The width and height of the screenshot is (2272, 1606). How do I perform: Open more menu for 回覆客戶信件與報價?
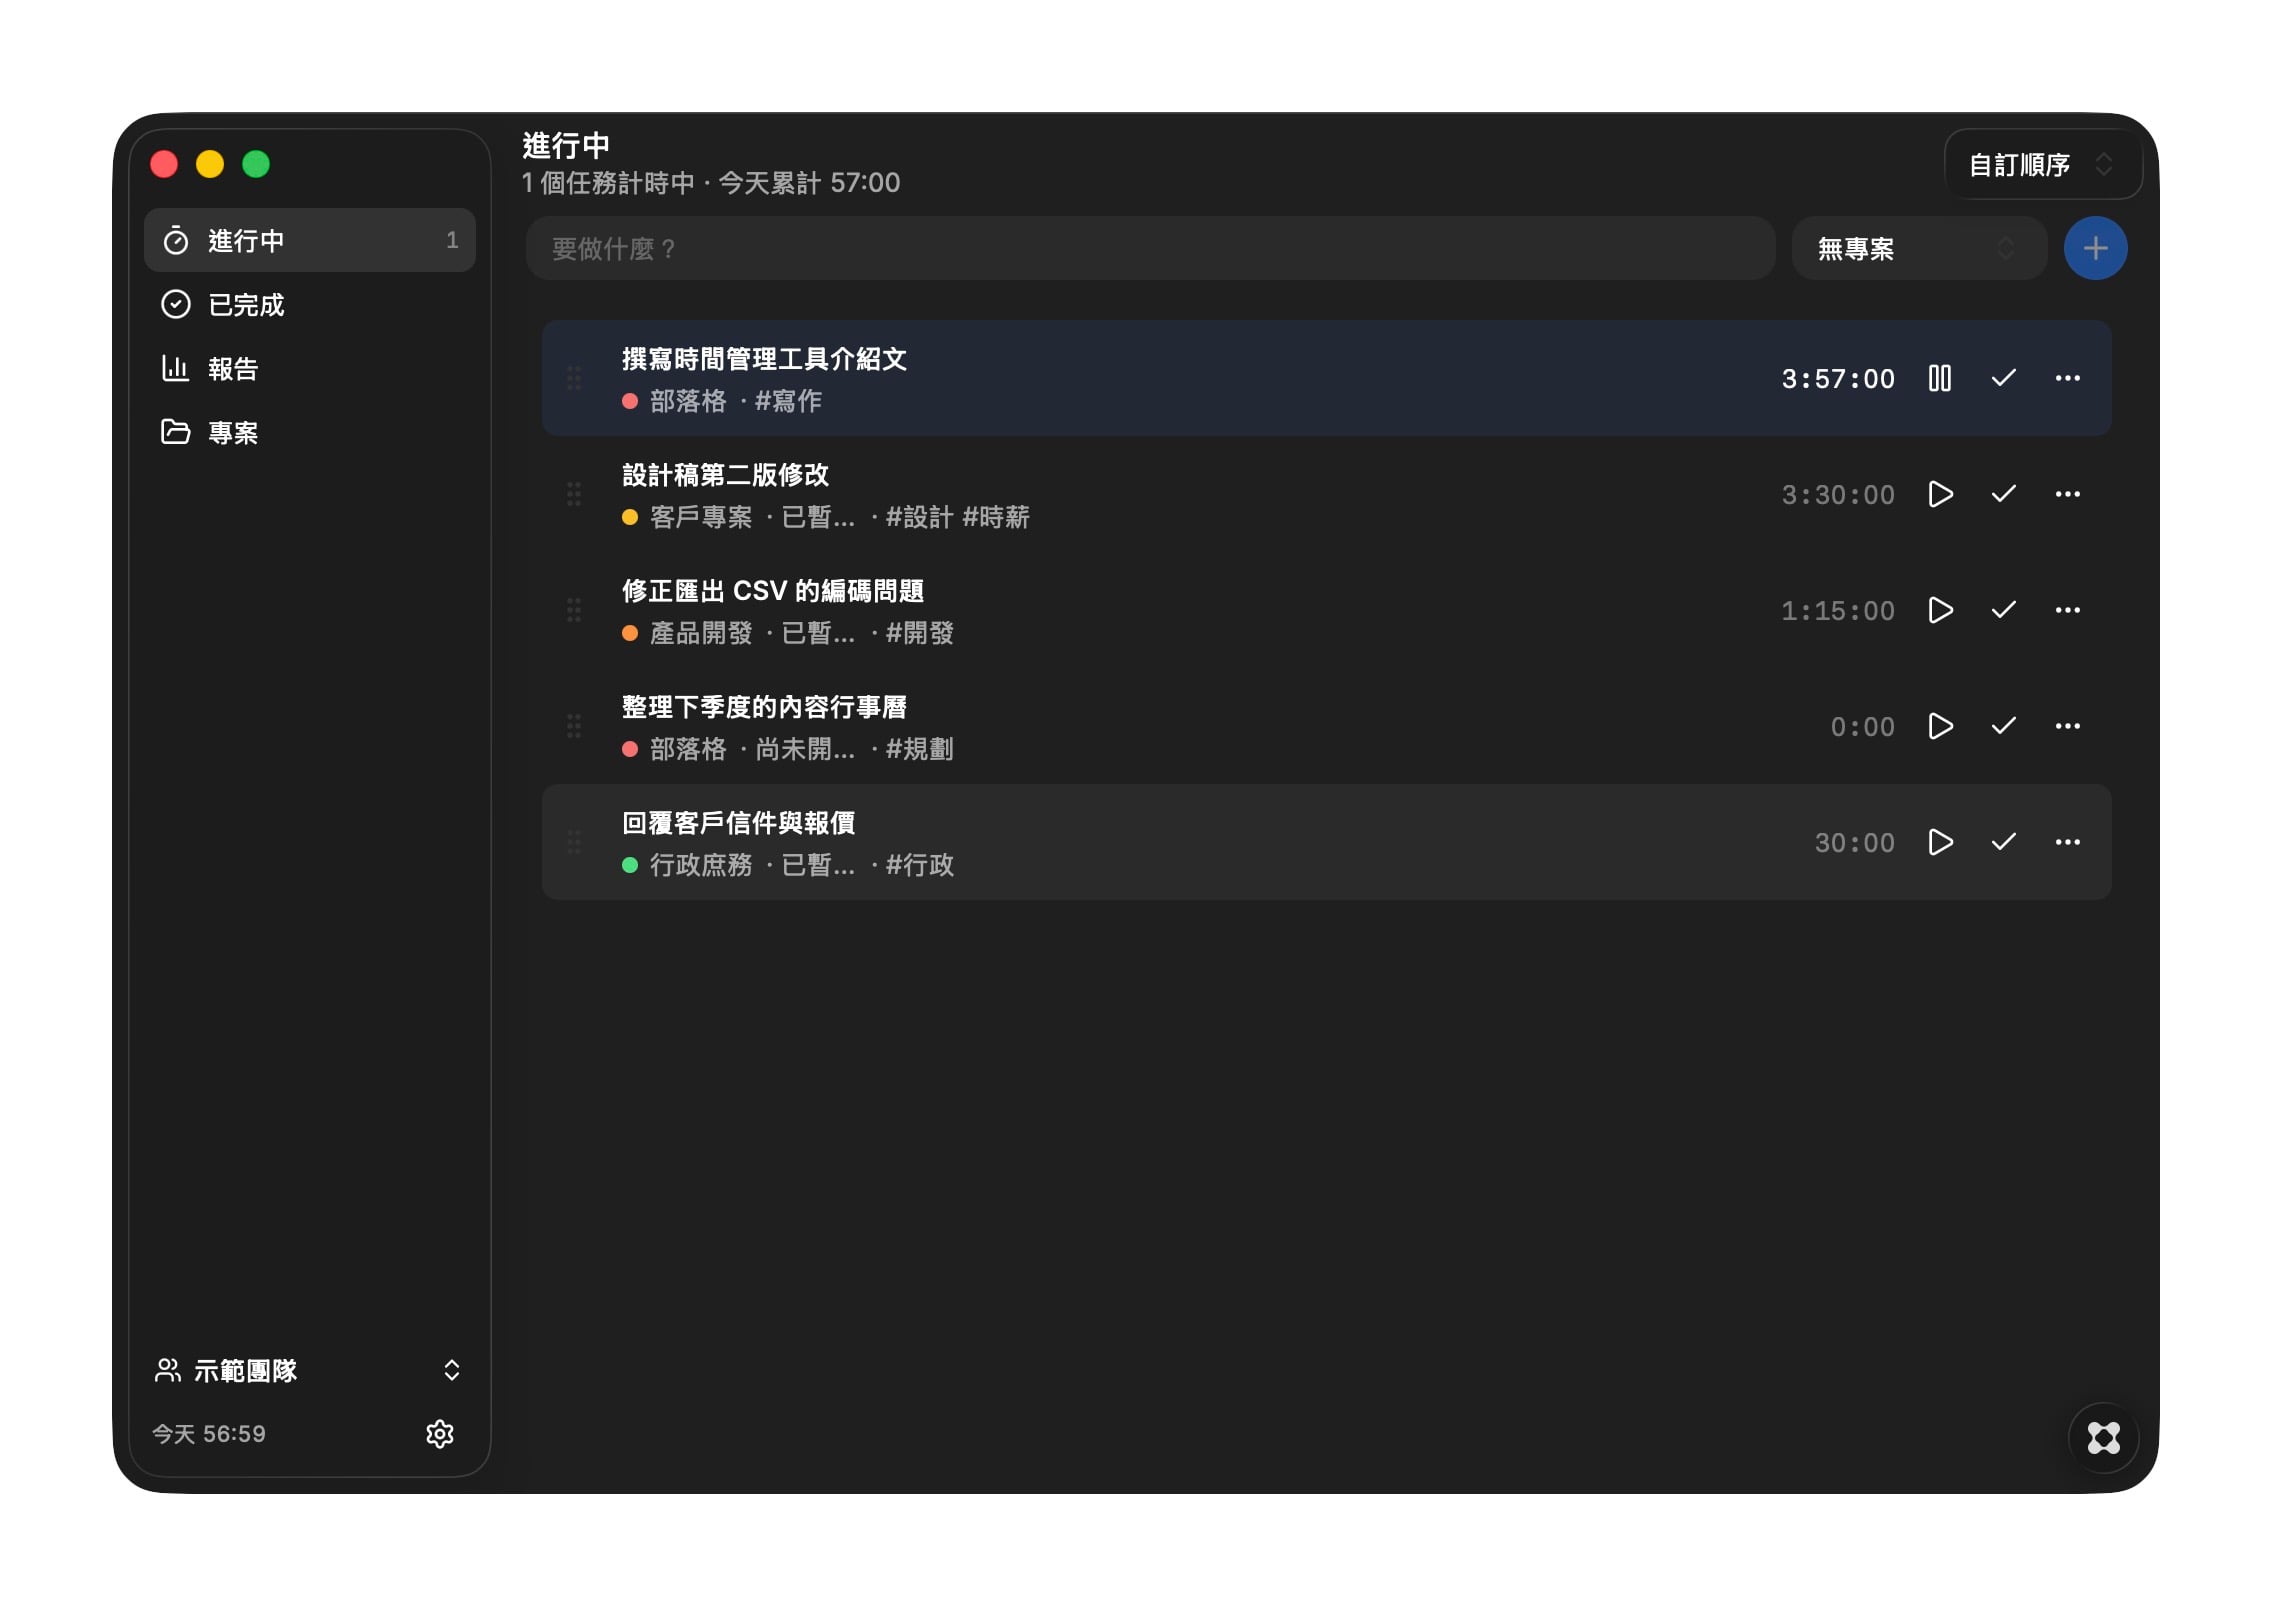[x=2067, y=842]
